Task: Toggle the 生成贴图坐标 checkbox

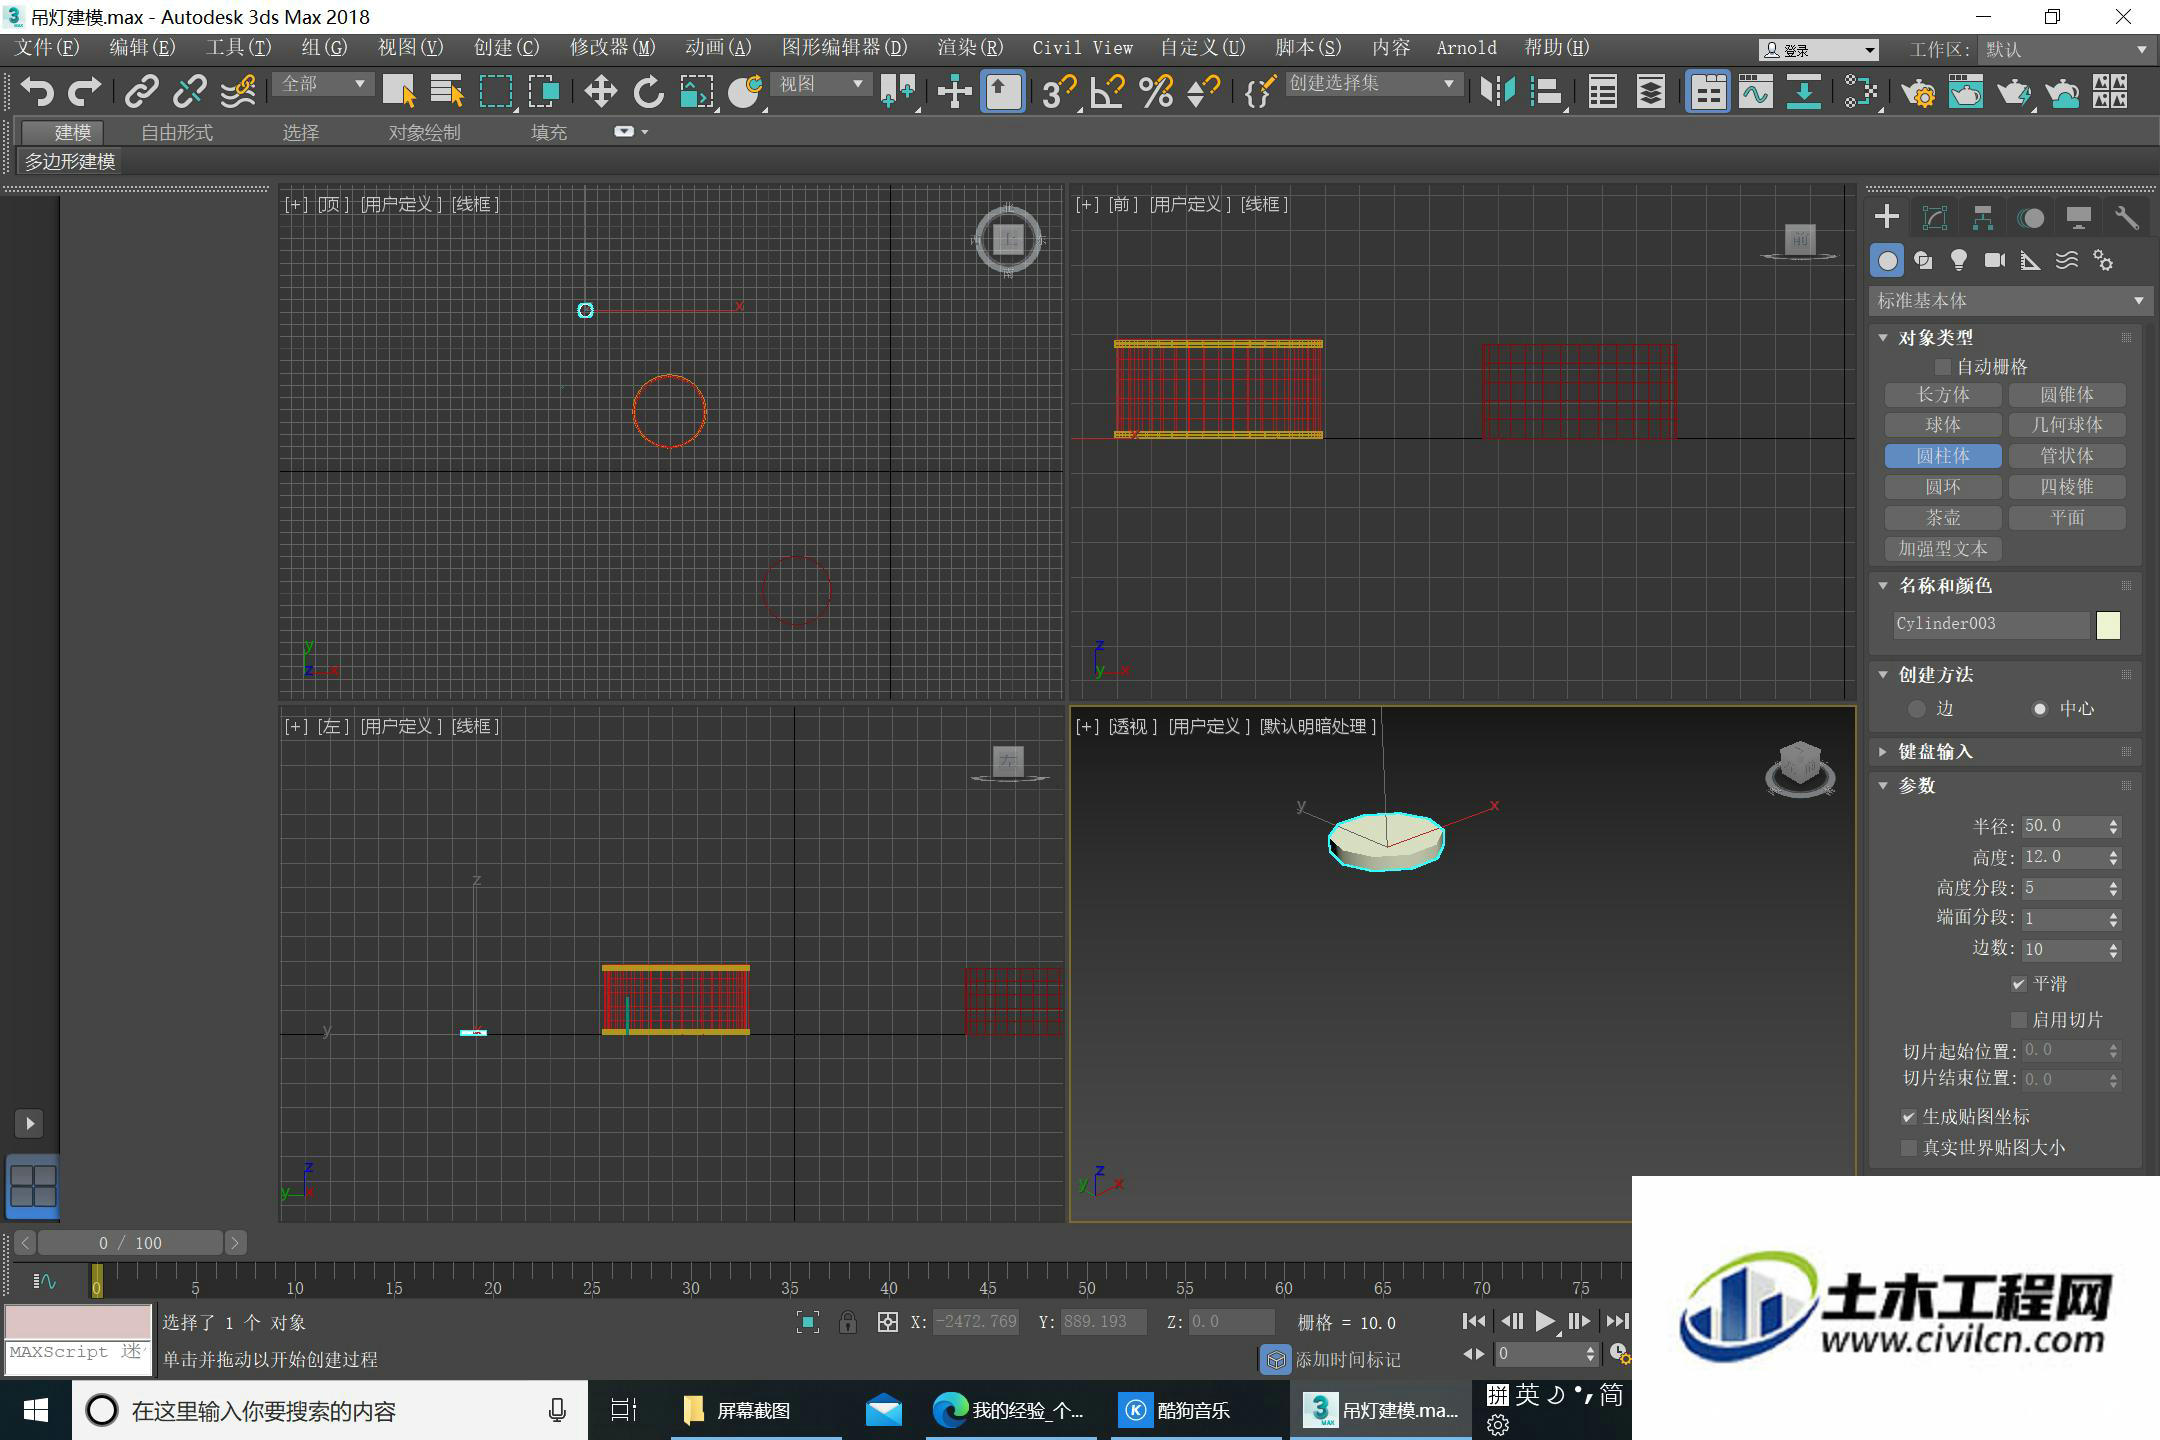Action: point(1909,1117)
